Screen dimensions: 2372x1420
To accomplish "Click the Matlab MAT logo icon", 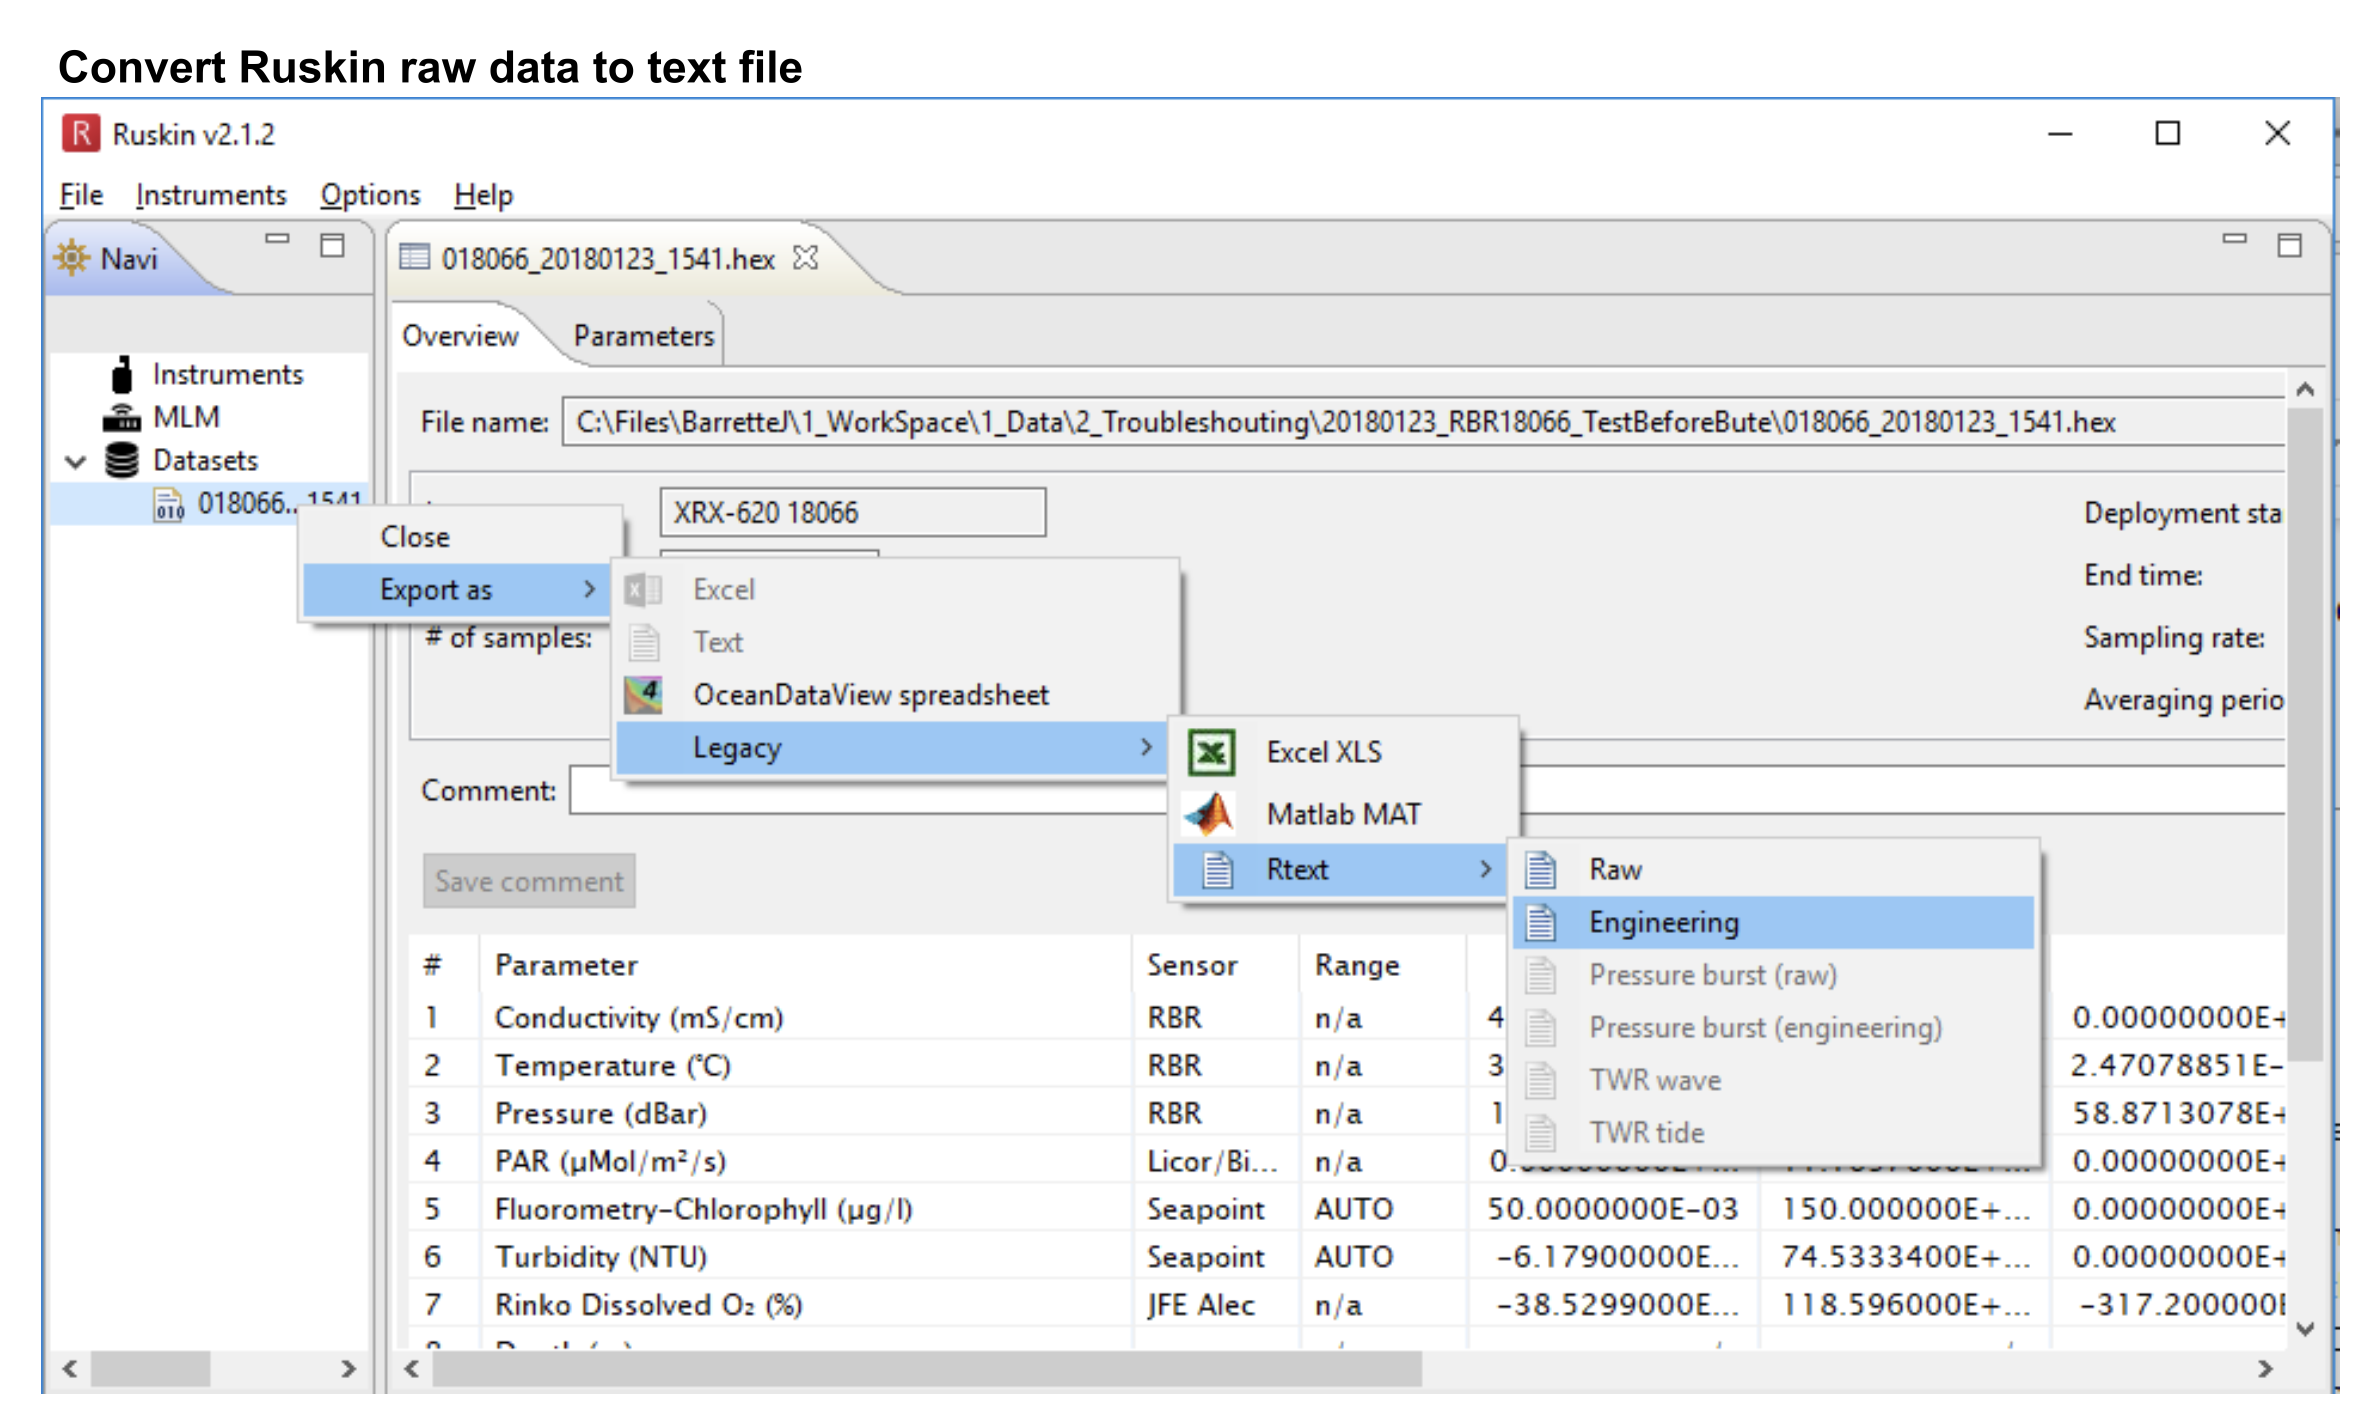I will pyautogui.click(x=1209, y=814).
